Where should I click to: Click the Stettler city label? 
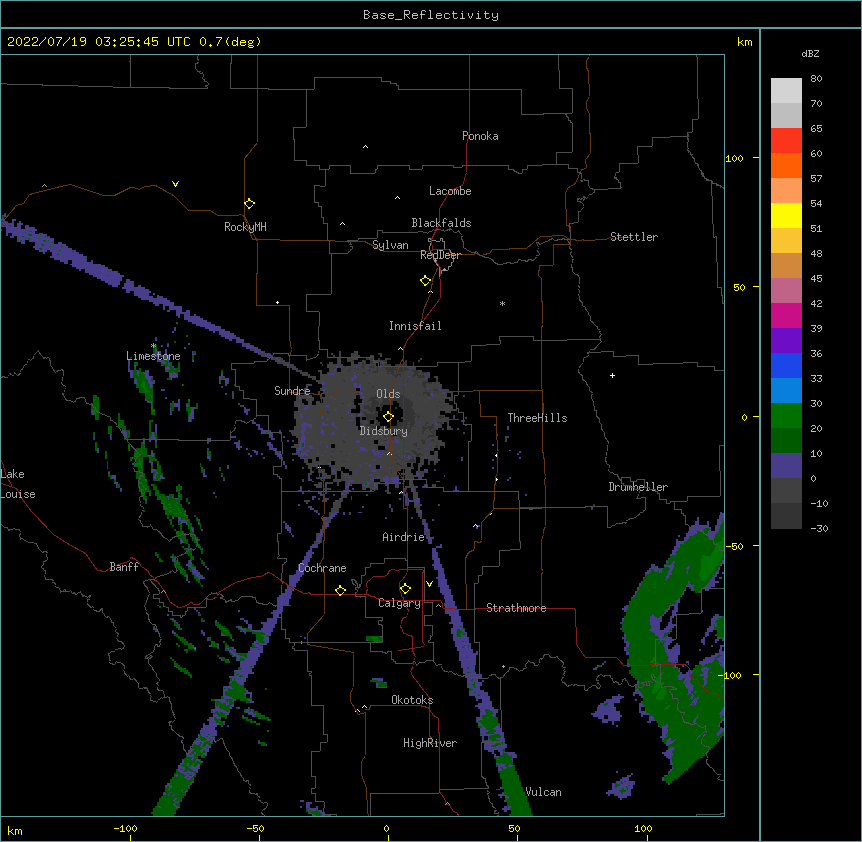[633, 237]
